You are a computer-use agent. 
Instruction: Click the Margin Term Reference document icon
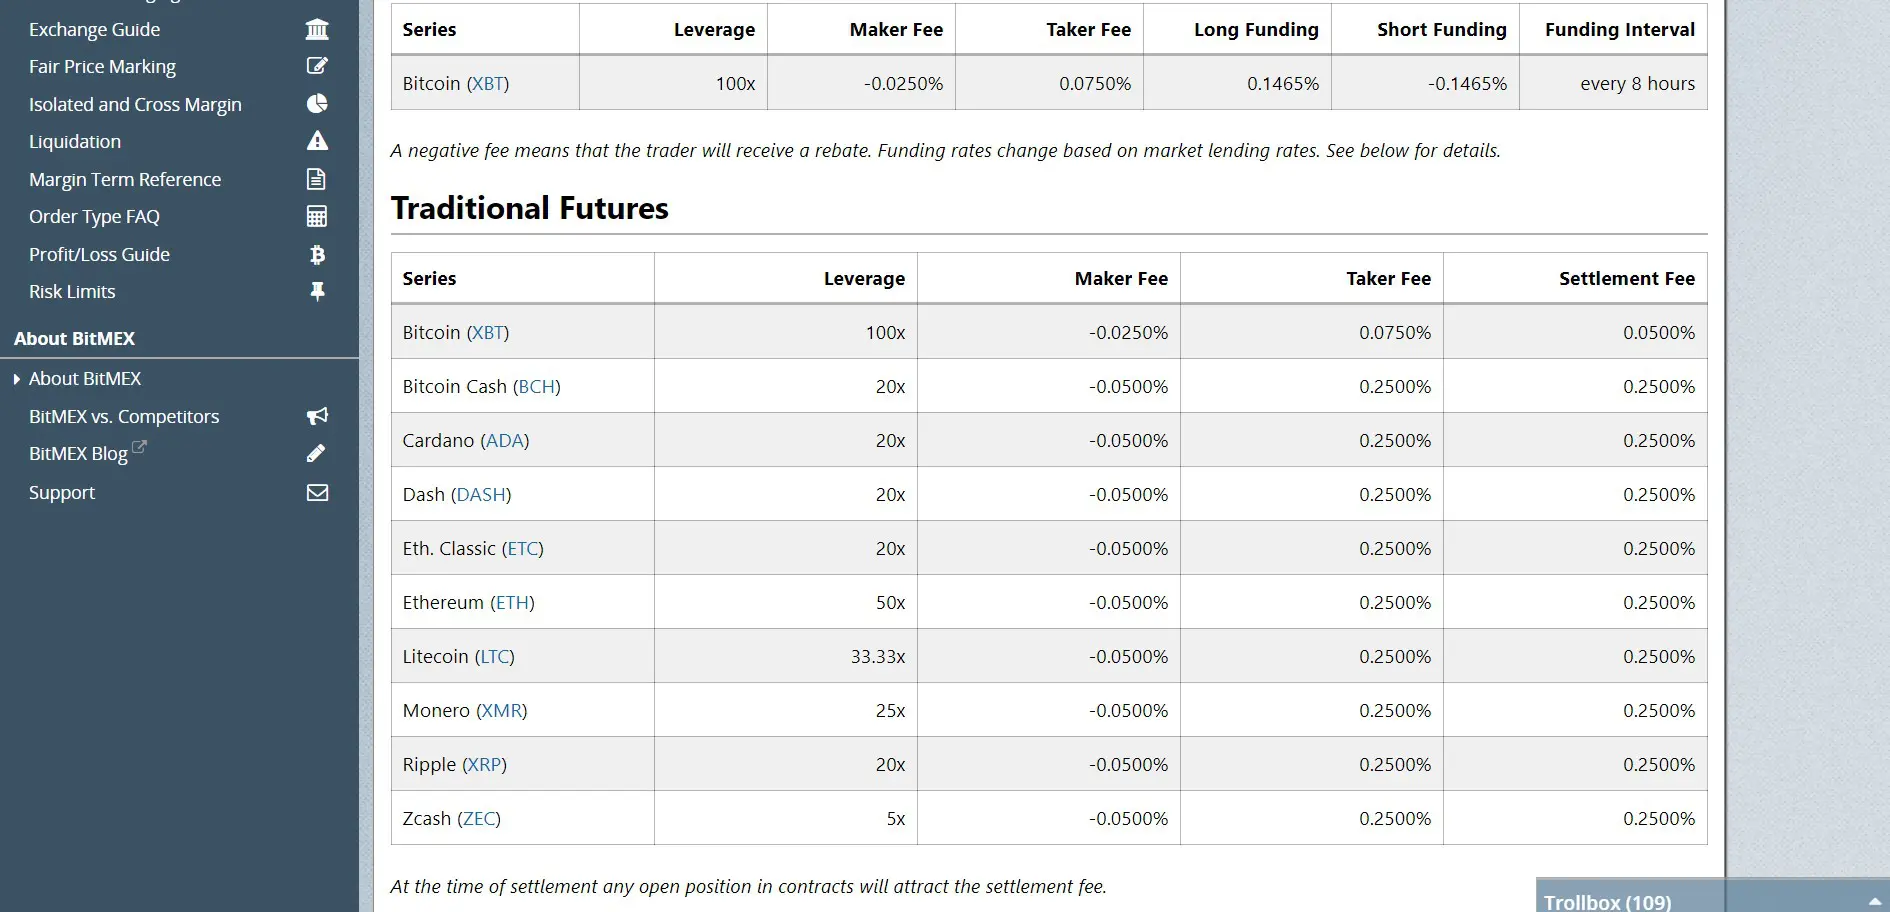pyautogui.click(x=317, y=179)
